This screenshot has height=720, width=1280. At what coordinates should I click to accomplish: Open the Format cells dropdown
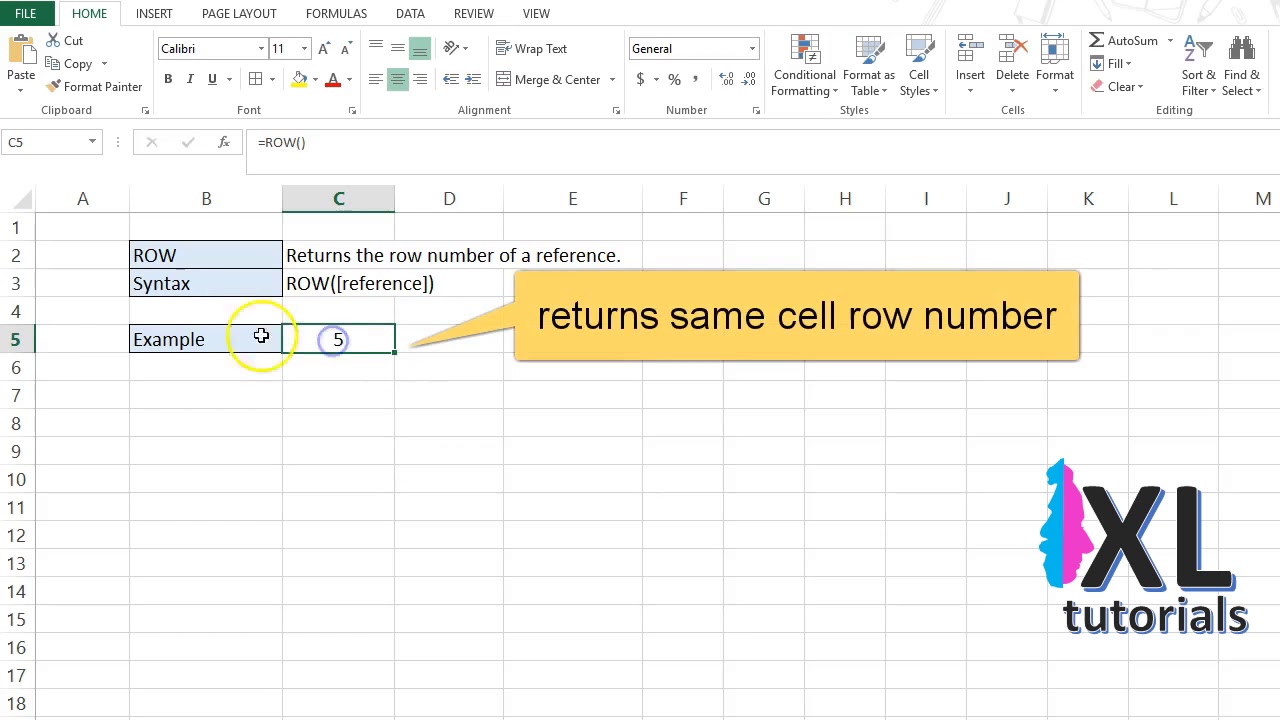[1054, 66]
